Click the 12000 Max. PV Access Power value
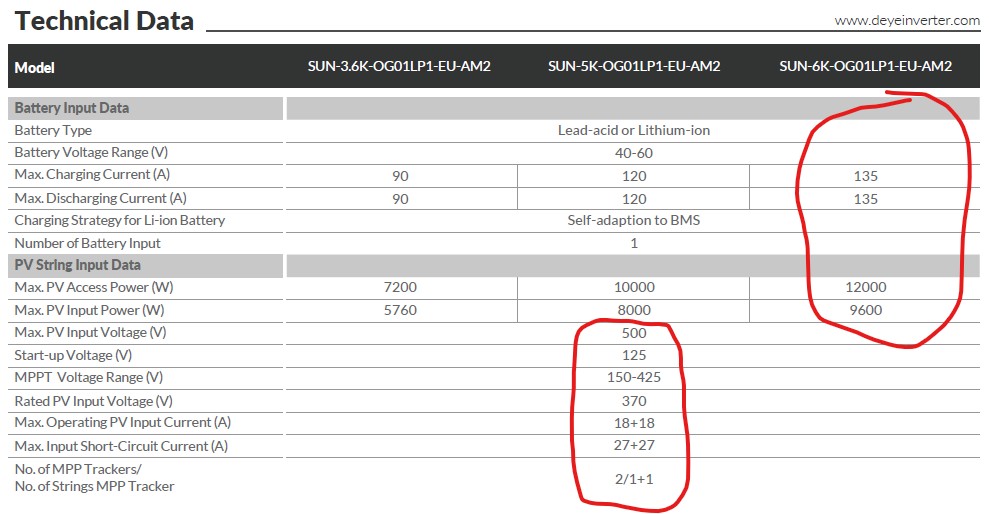Viewport: 989px width, 514px height. (865, 287)
